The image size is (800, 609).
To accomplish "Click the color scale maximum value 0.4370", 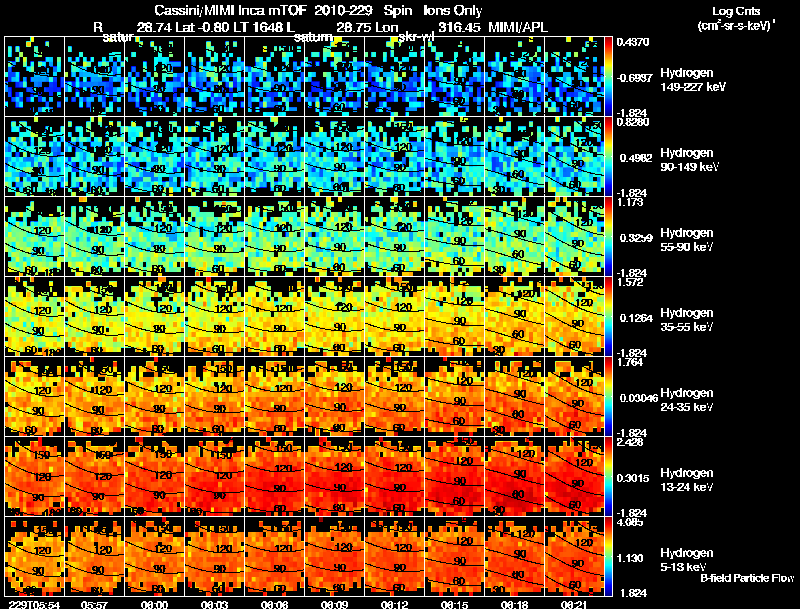I will pos(633,42).
